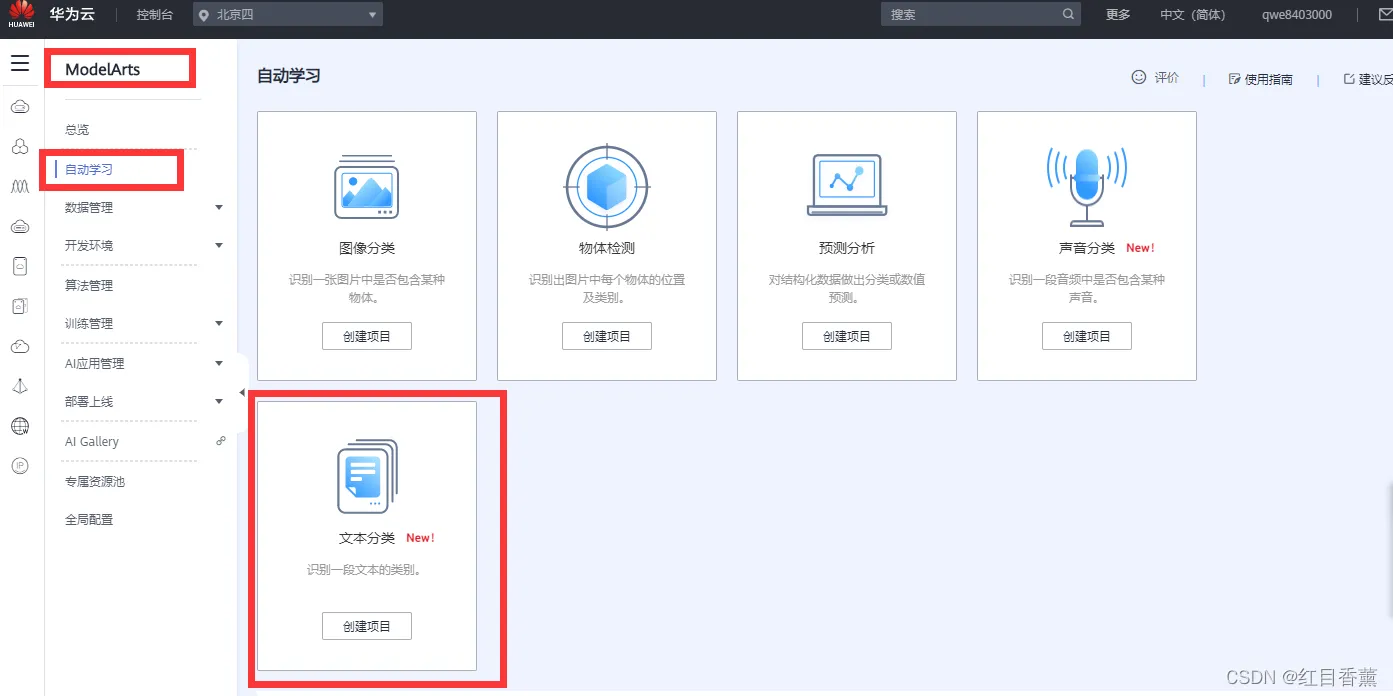
Task: Click the globe sidebar icon
Action: (x=20, y=427)
